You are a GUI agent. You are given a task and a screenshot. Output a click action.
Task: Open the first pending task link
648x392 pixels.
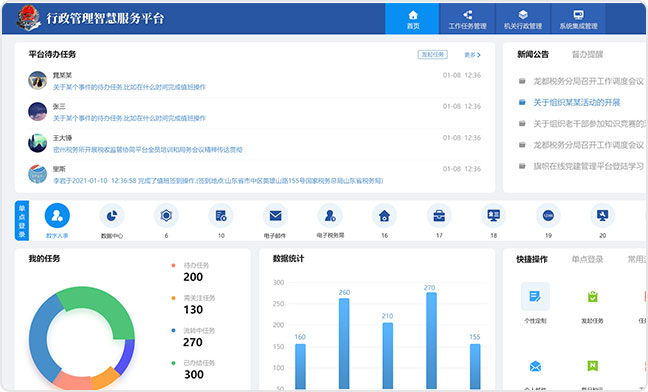tap(129, 87)
